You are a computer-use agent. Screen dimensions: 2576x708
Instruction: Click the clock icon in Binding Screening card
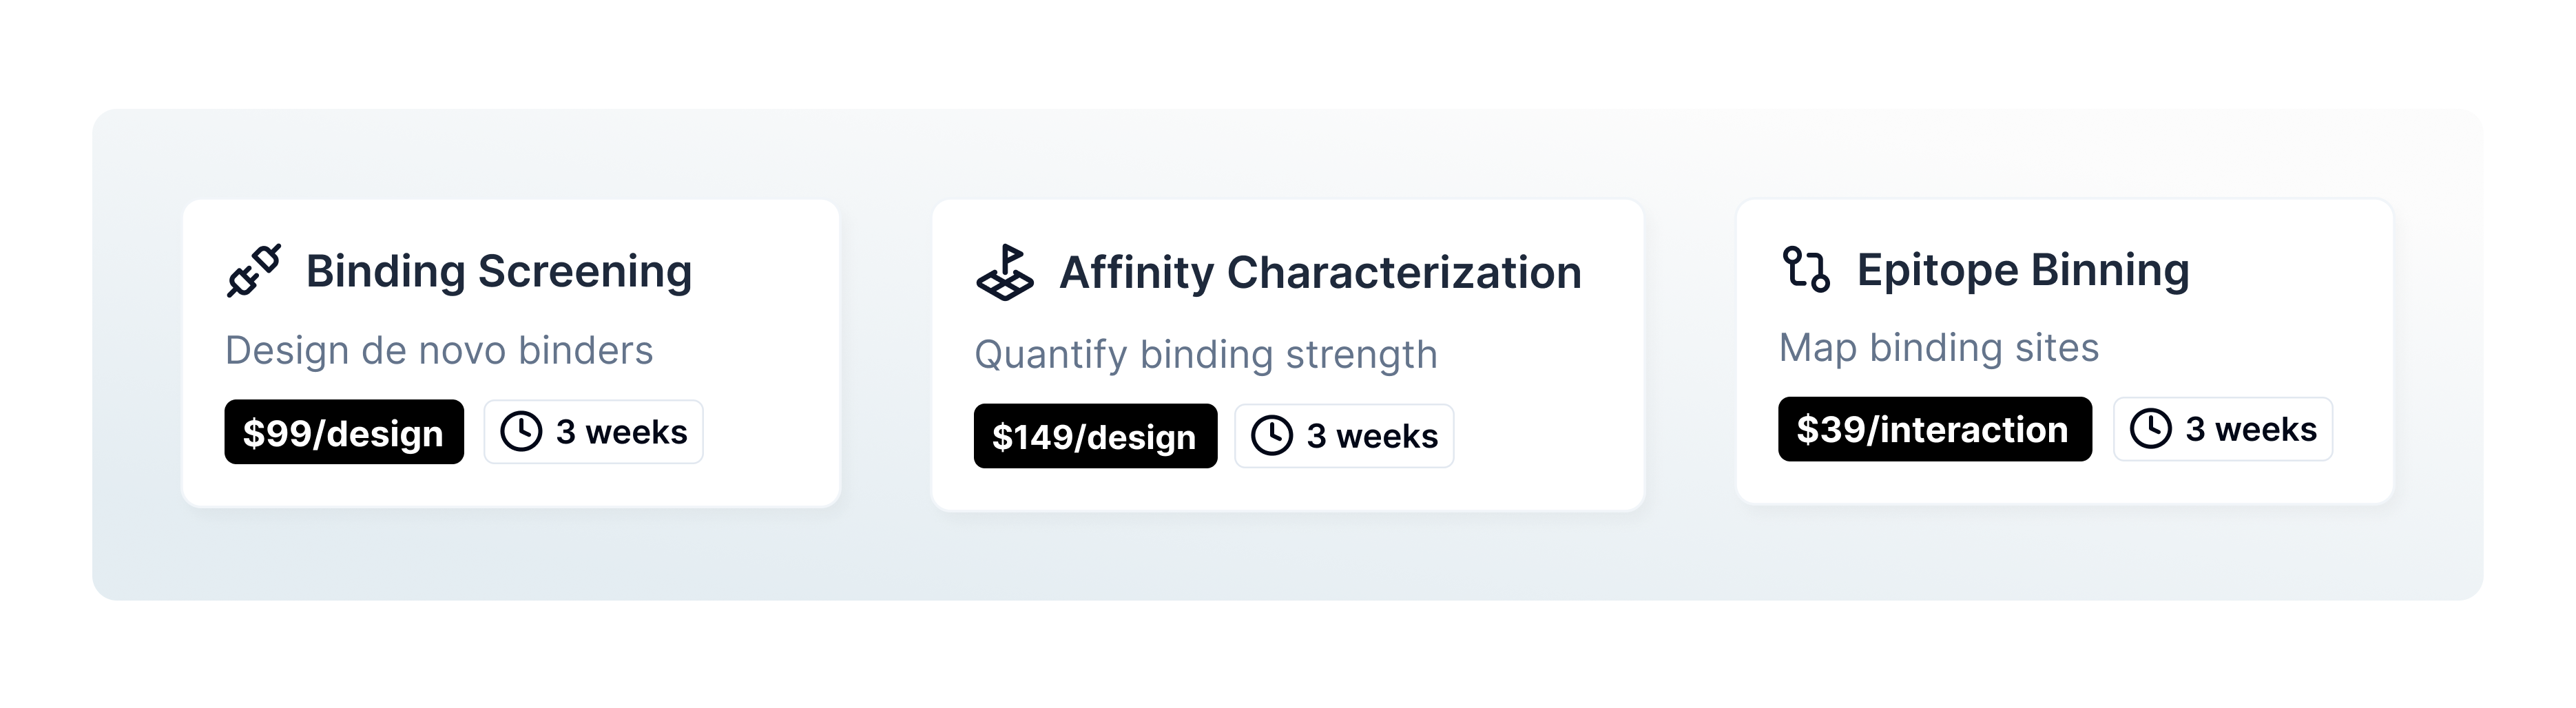(521, 432)
